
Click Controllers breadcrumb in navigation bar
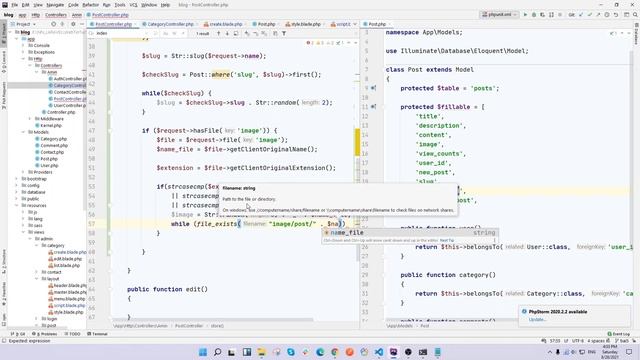pos(56,15)
